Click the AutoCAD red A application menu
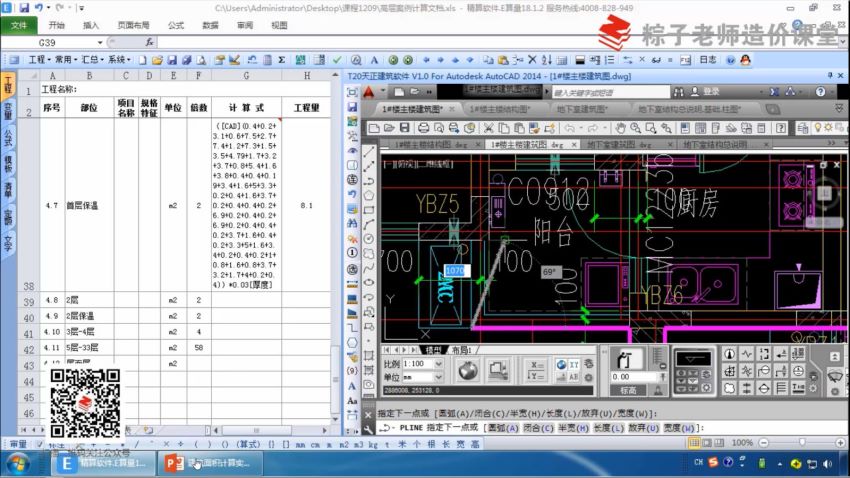 pyautogui.click(x=369, y=92)
